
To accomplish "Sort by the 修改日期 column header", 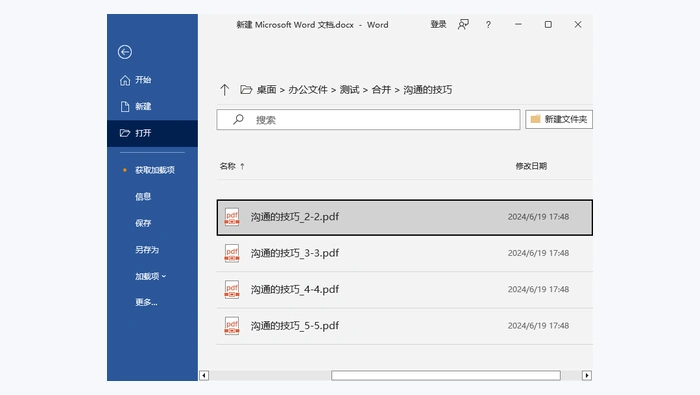I will [531, 166].
